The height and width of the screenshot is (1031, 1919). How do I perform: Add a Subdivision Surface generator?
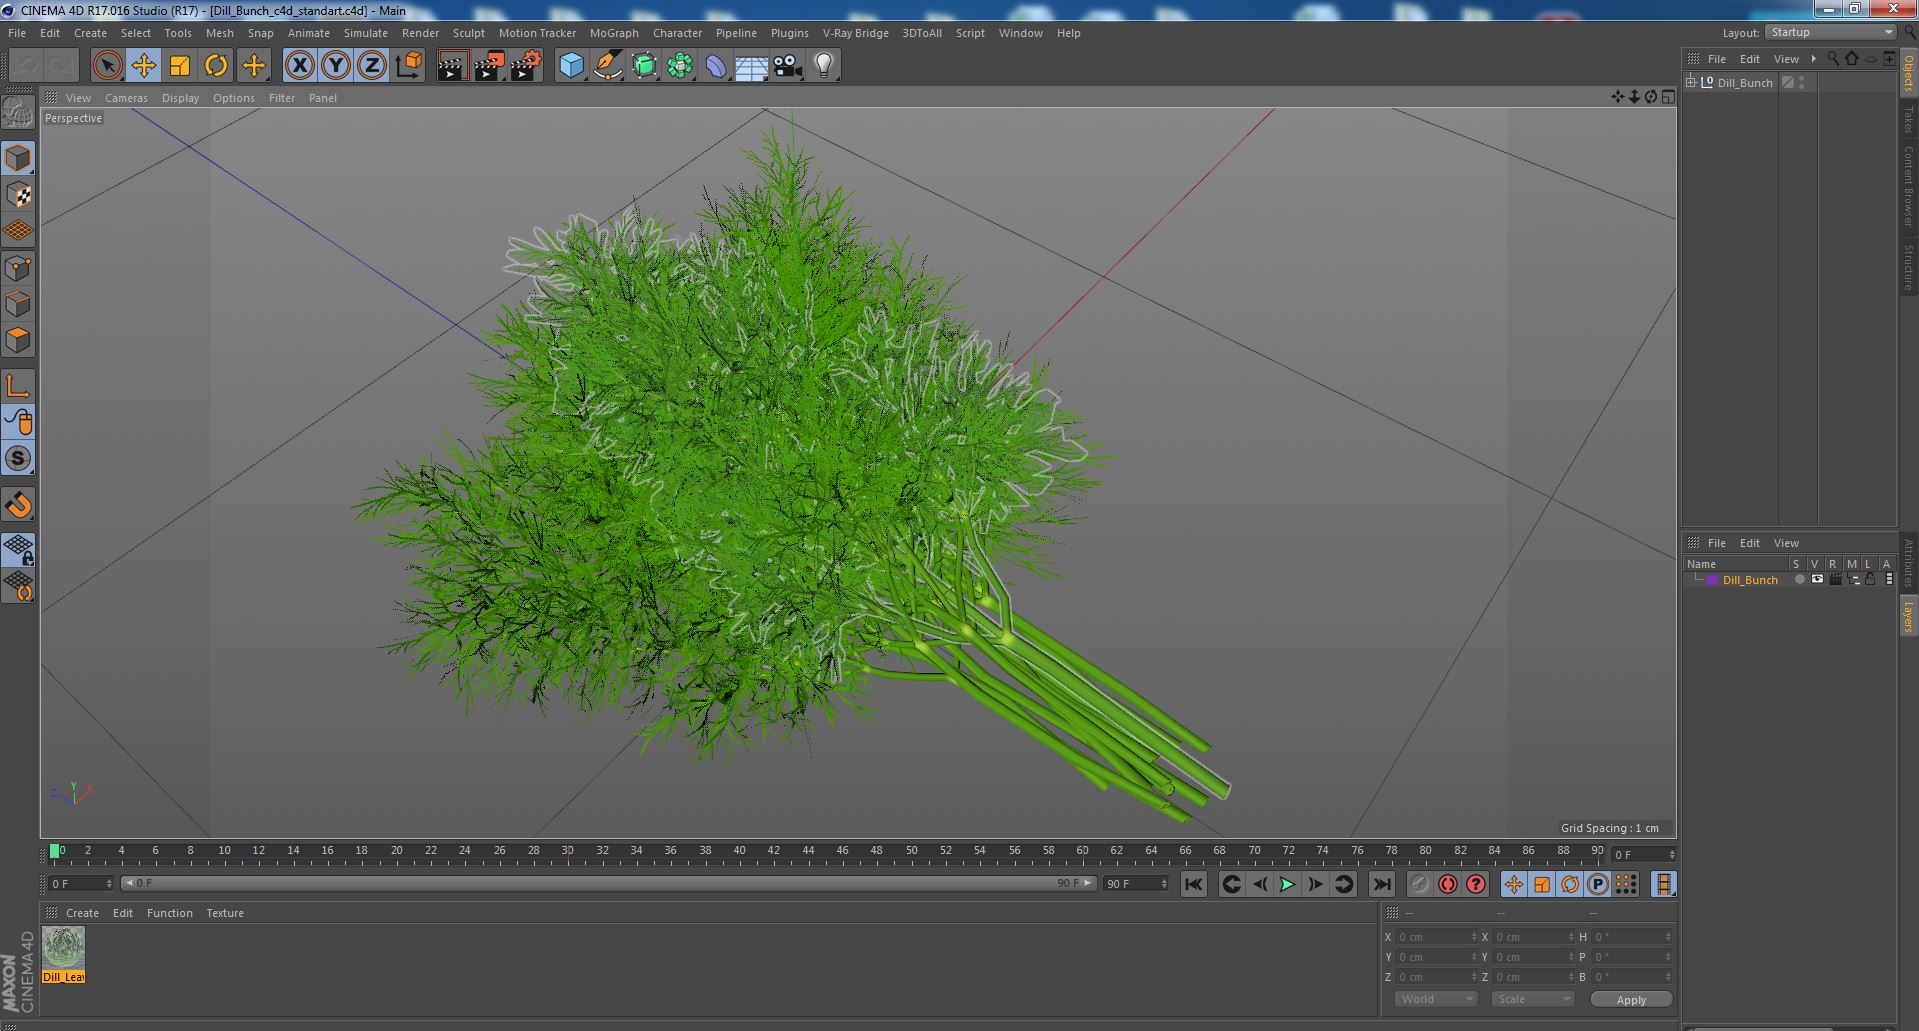point(644,66)
